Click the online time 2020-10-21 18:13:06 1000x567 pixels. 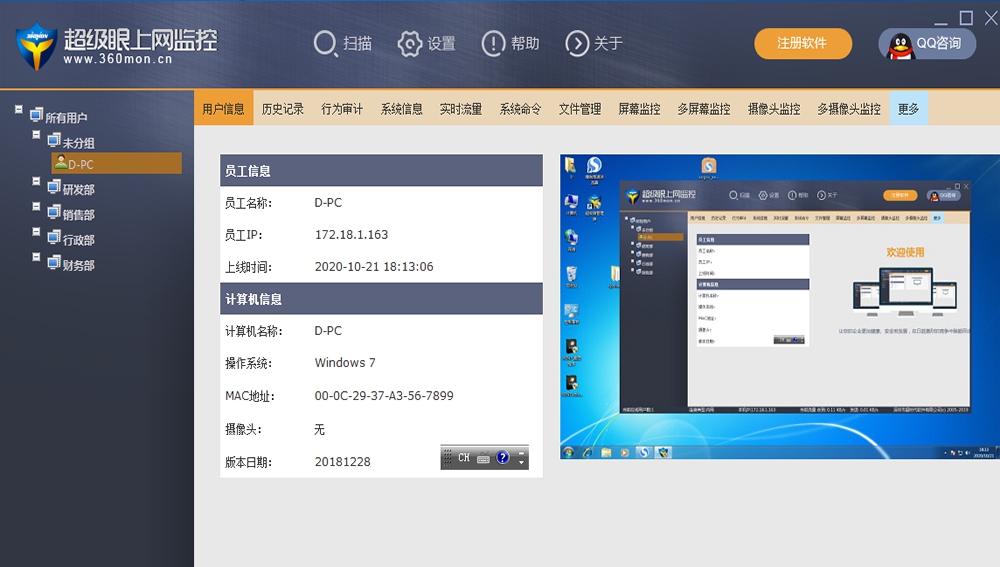click(374, 267)
